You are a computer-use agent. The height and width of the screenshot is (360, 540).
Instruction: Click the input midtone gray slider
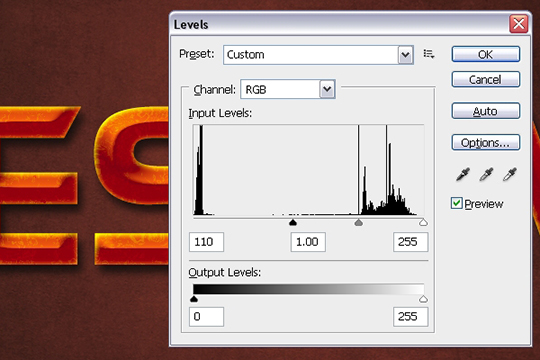coord(359,223)
